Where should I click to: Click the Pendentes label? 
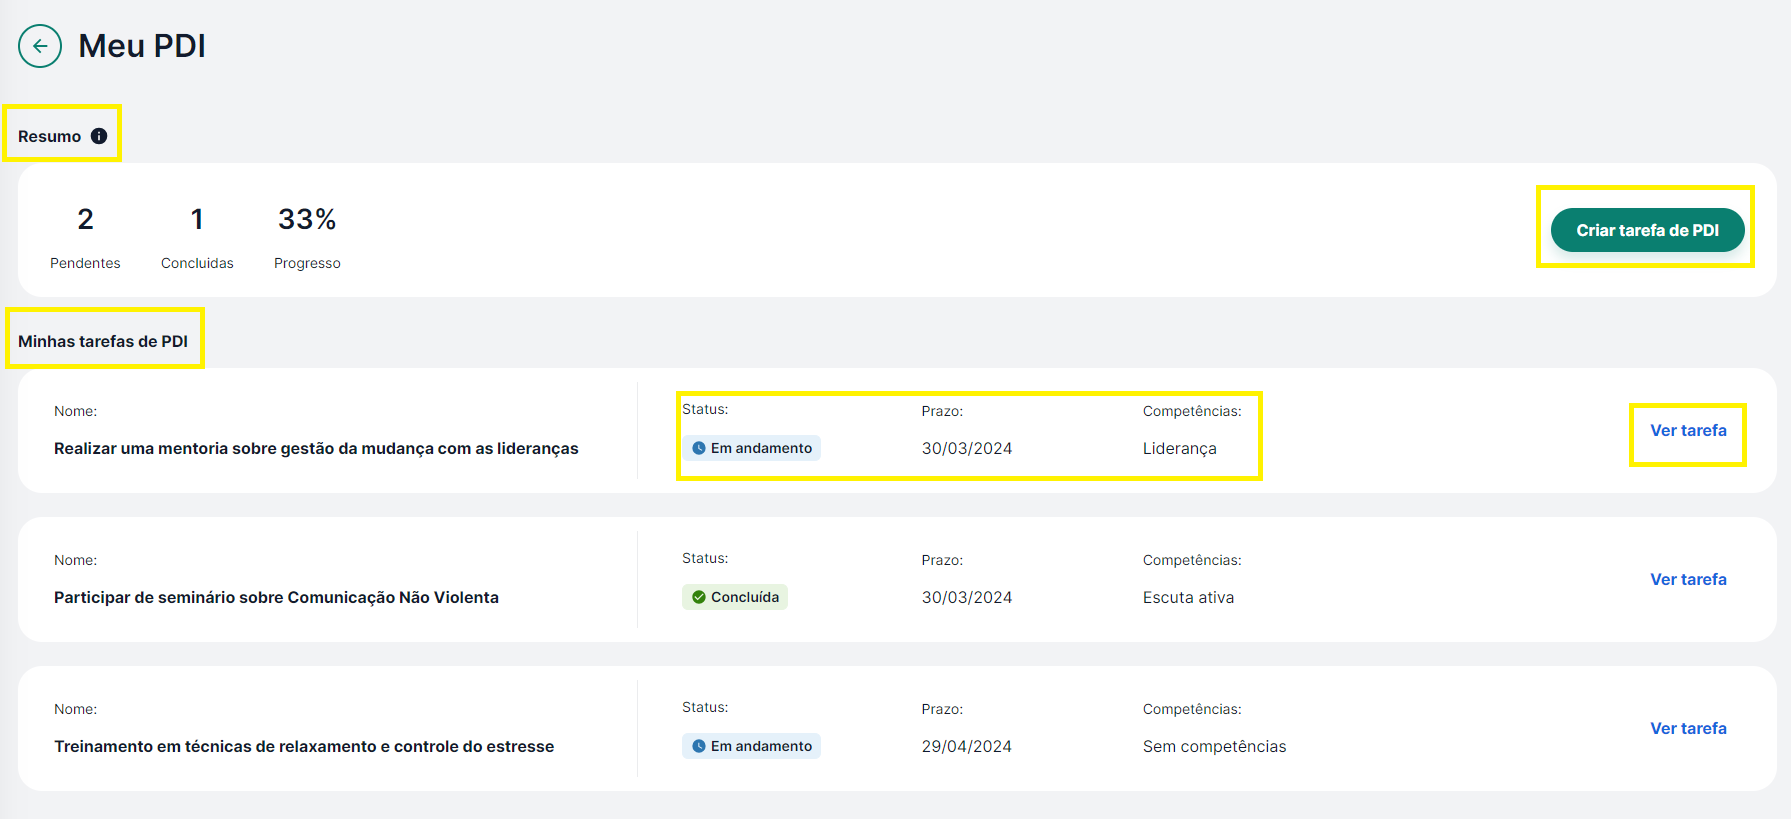click(85, 263)
